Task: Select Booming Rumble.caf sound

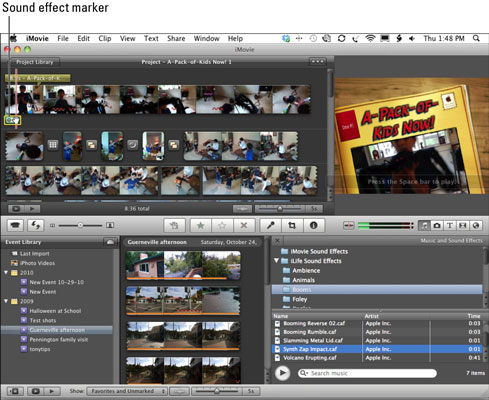Action: pyautogui.click(x=378, y=332)
